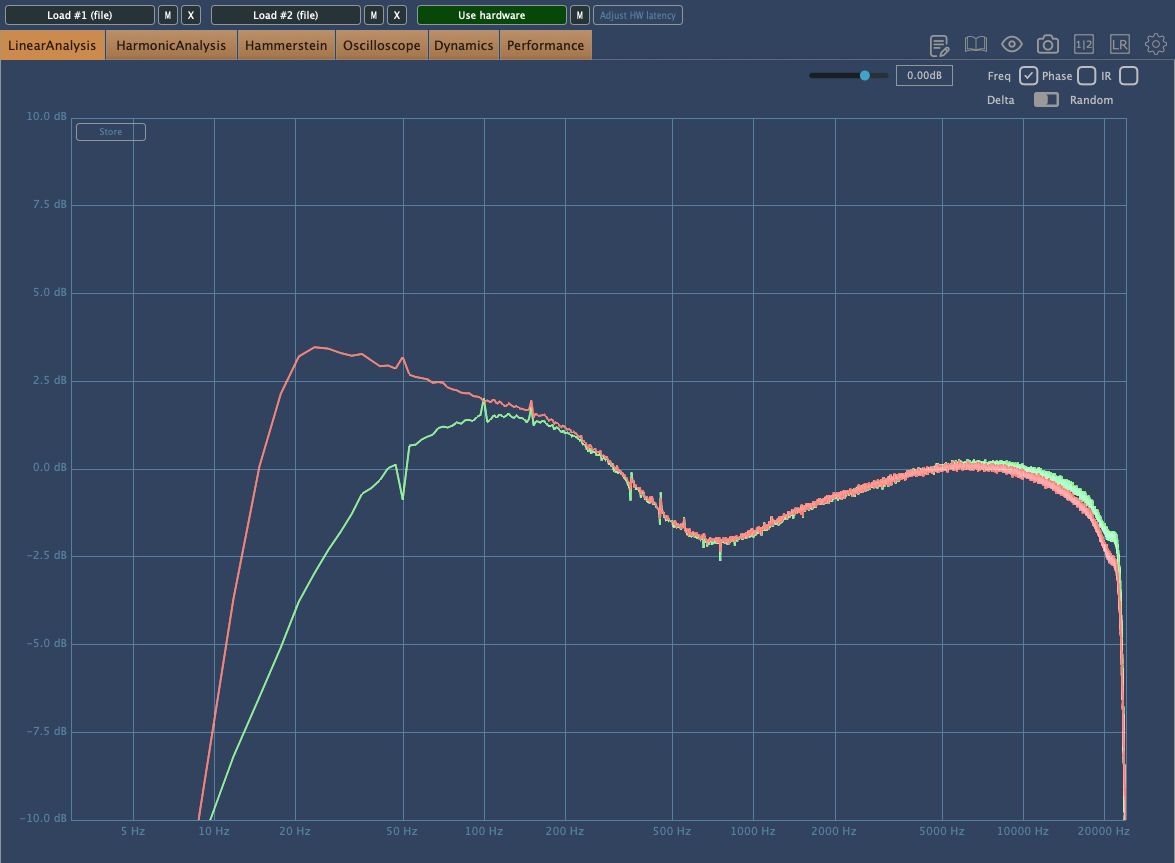Enable the Phase checkbox
This screenshot has width=1175, height=863.
[x=1086, y=76]
